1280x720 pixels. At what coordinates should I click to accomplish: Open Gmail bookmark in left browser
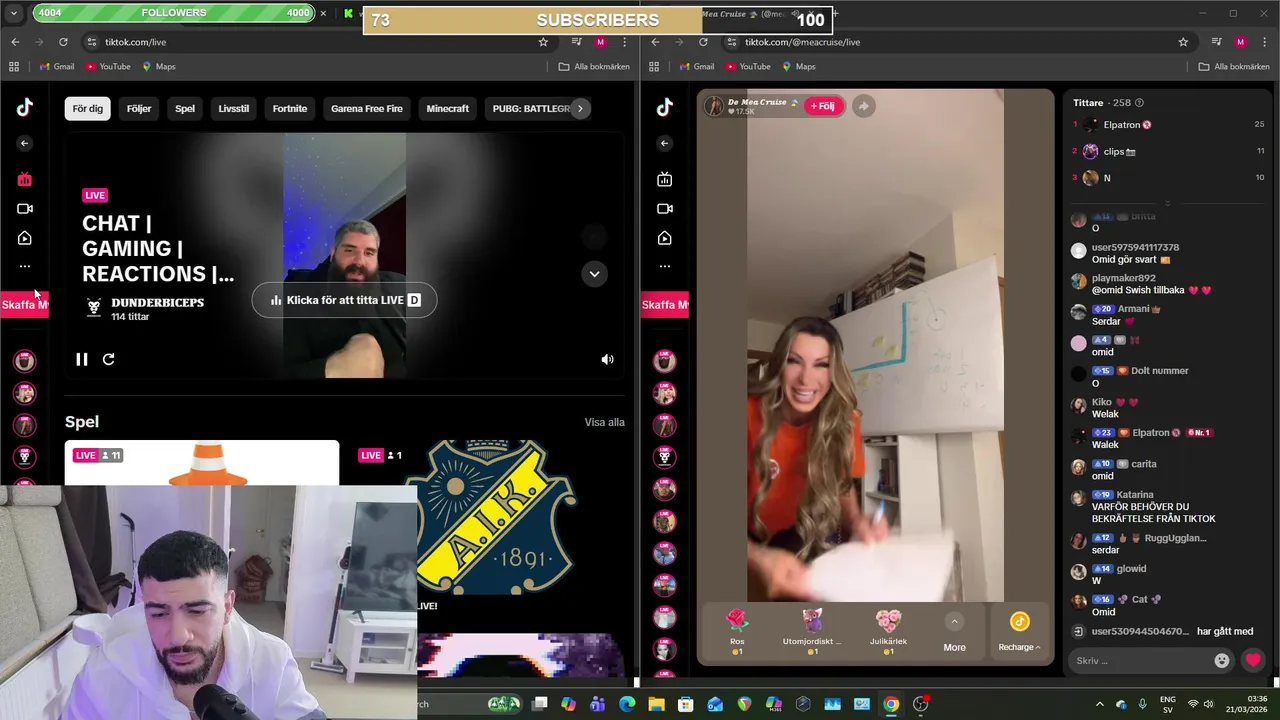[57, 67]
